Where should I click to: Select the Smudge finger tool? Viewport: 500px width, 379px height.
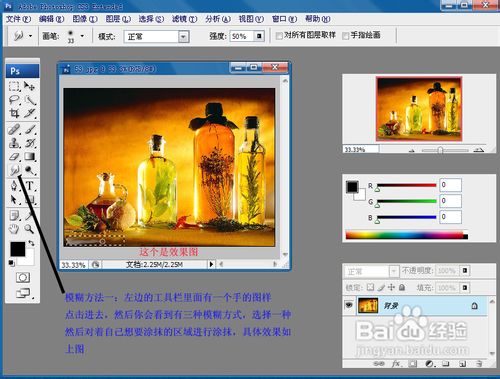pyautogui.click(x=14, y=170)
